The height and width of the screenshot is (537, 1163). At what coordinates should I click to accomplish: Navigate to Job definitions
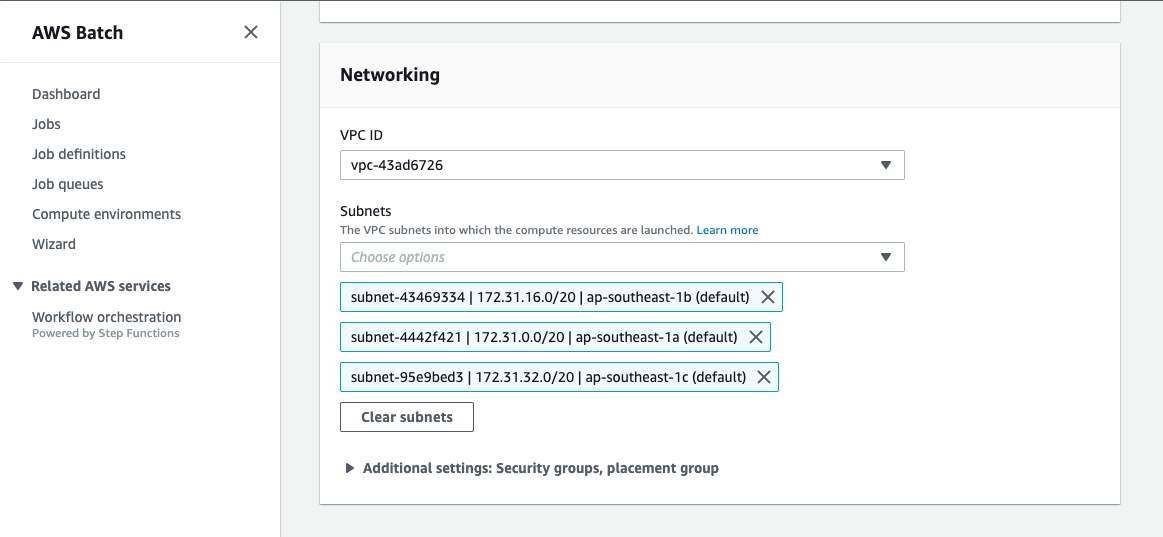[x=79, y=154]
